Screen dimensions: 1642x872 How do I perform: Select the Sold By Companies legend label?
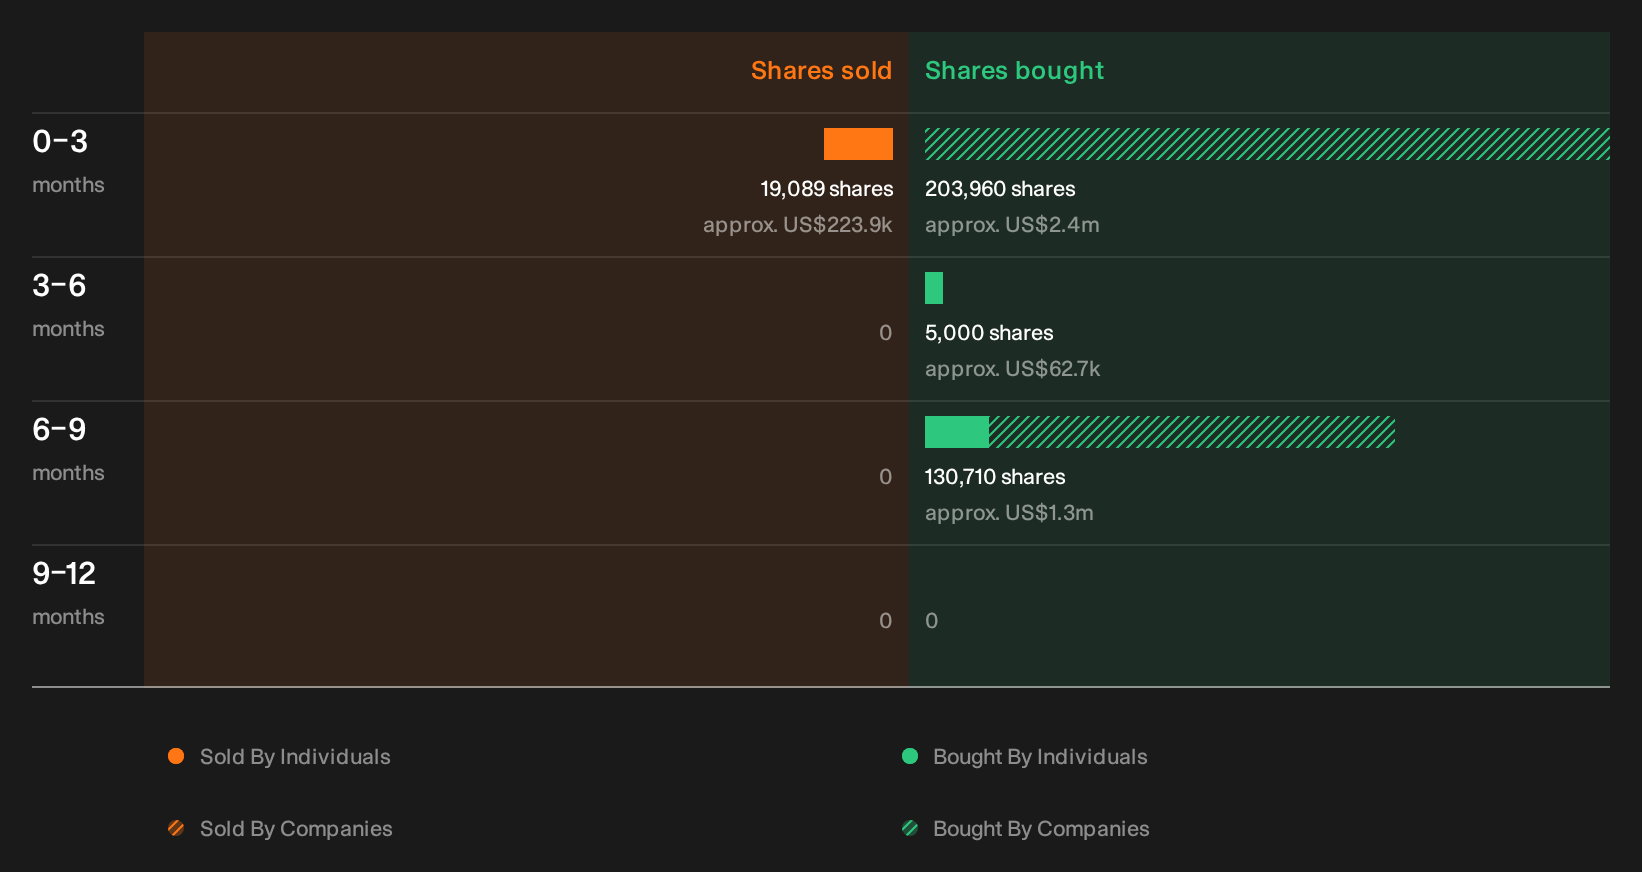[296, 829]
